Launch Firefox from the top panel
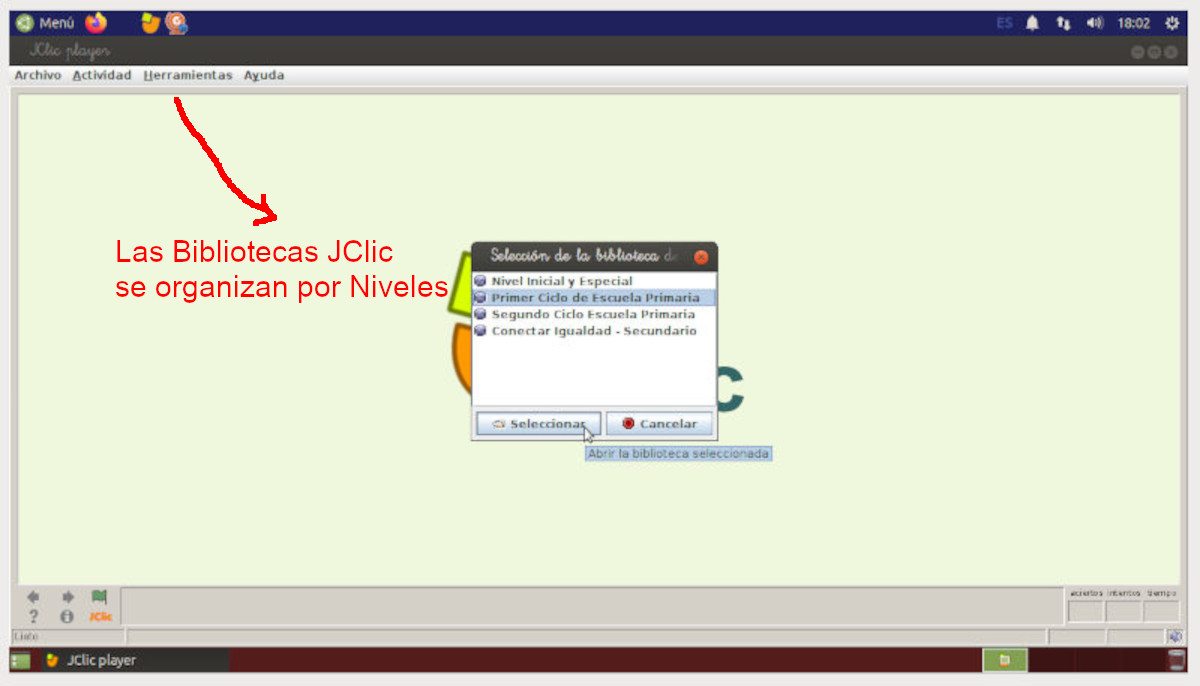 tap(96, 22)
